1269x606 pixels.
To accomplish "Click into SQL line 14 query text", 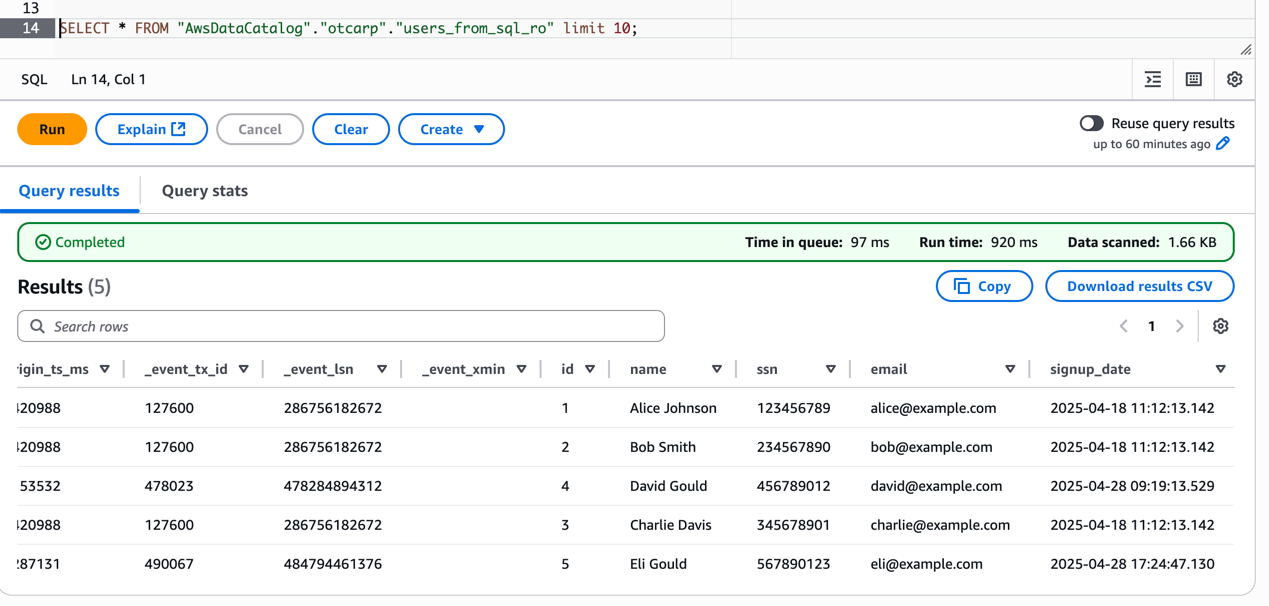I will 348,28.
